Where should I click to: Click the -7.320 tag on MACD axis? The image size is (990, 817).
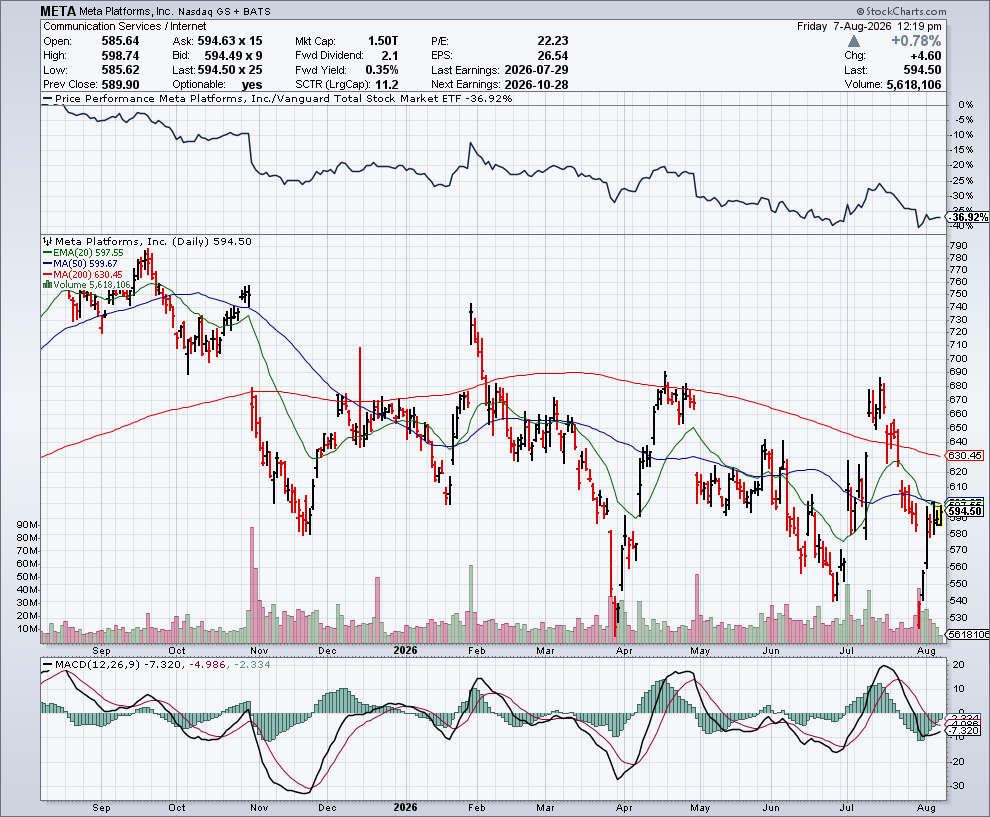965,731
